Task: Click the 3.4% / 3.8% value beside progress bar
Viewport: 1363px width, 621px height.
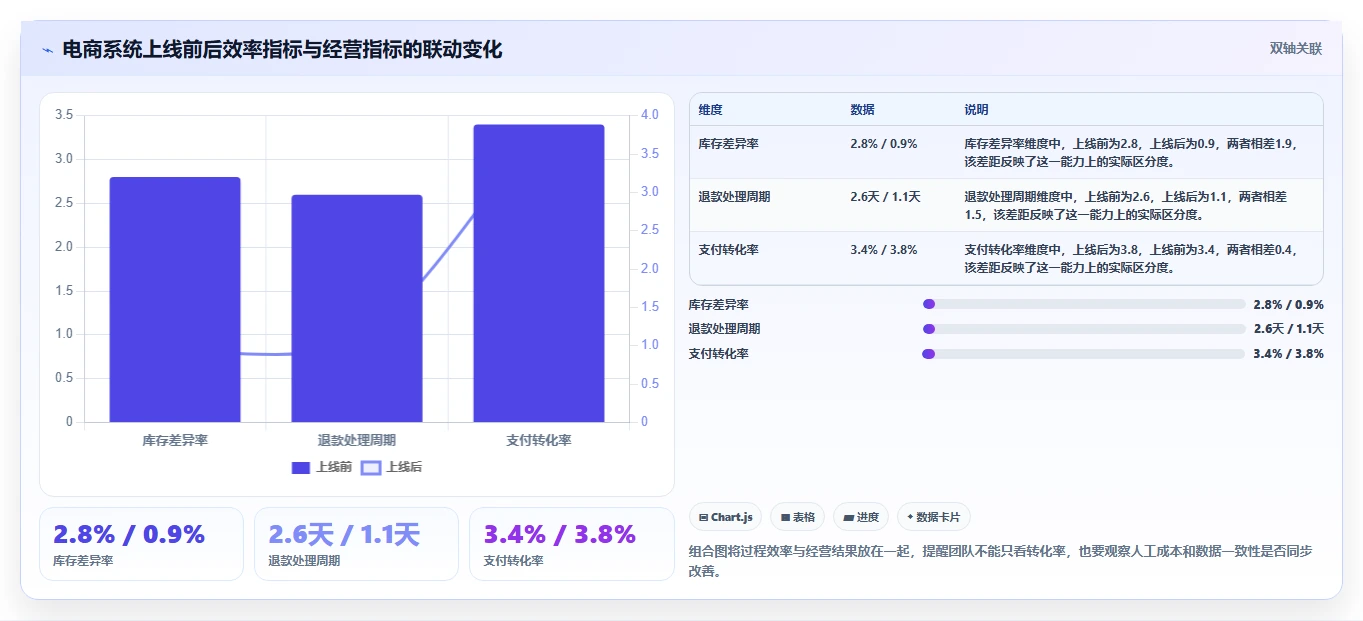Action: click(1288, 354)
